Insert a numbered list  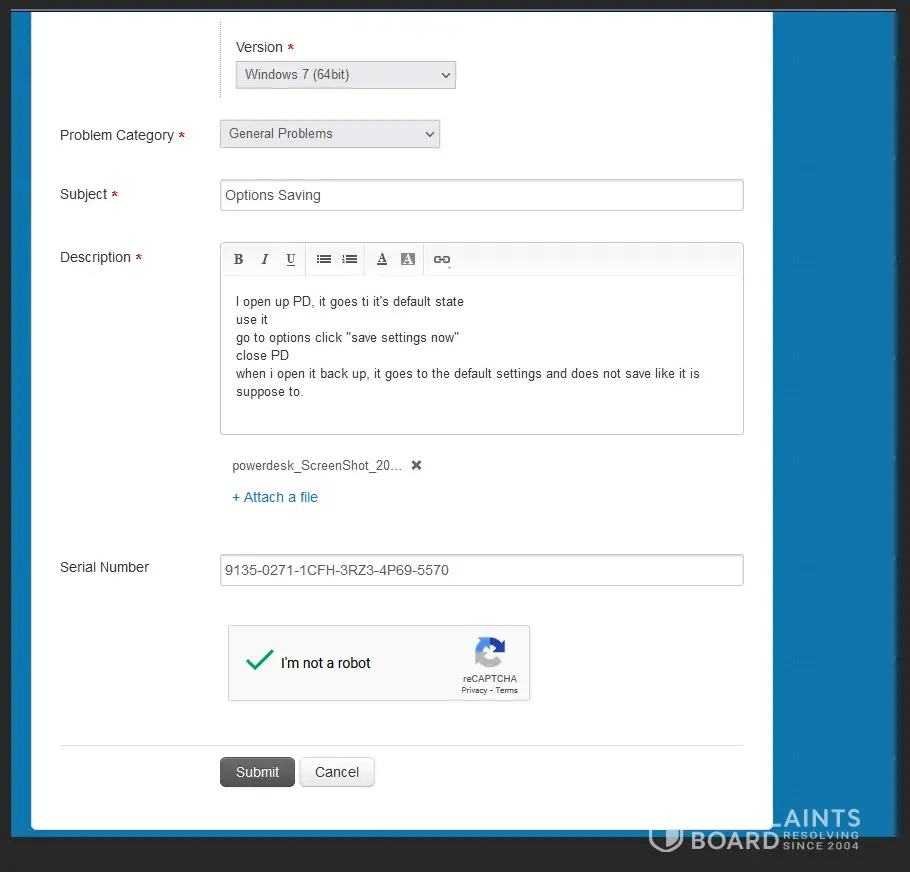349,259
